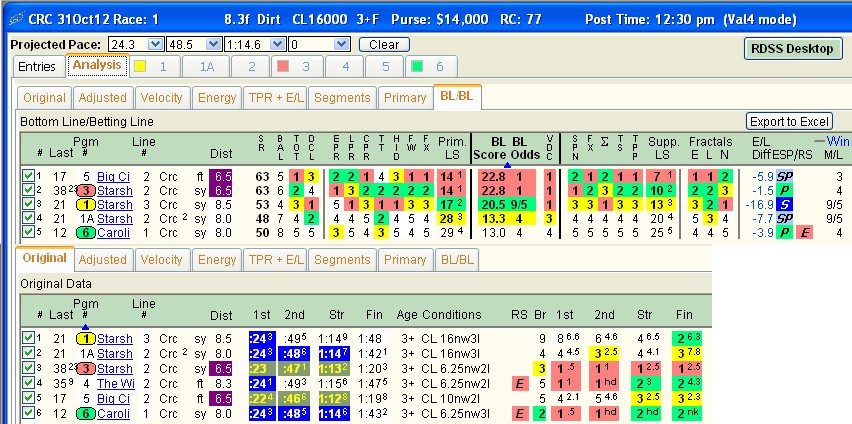Click the green P badge beside -3.9
Viewport: 852px width, 424px height.
[784, 233]
